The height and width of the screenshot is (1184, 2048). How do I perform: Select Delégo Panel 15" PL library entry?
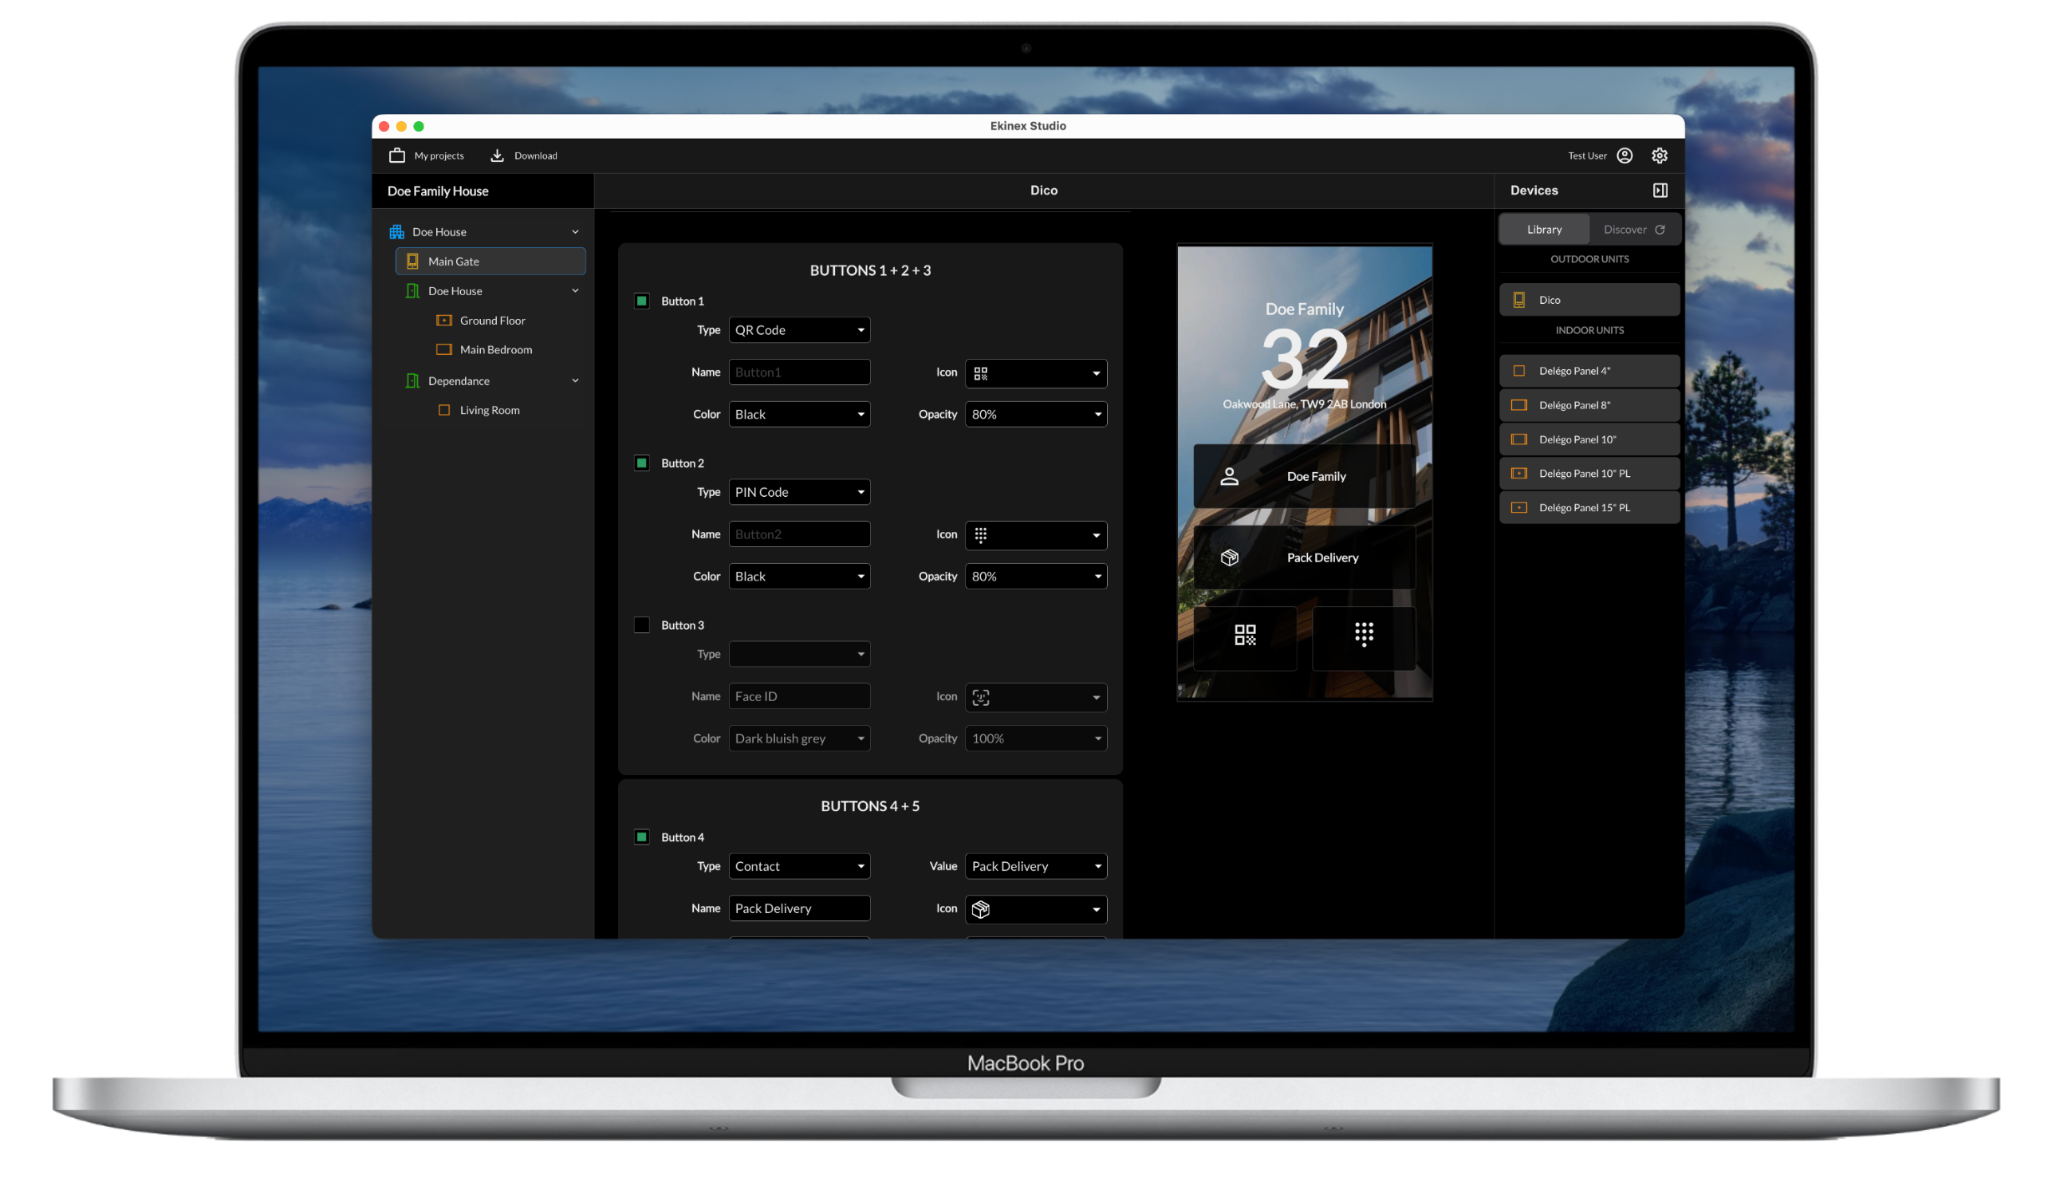coord(1589,508)
